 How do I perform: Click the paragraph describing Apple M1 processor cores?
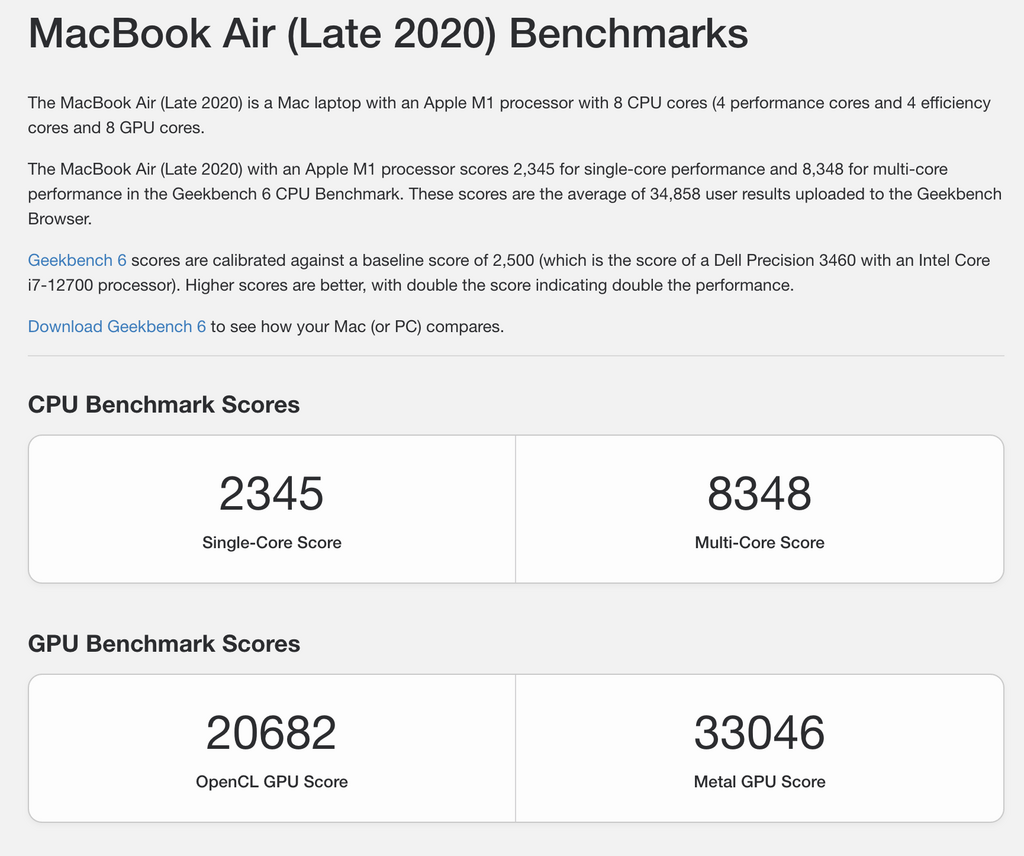(x=509, y=116)
